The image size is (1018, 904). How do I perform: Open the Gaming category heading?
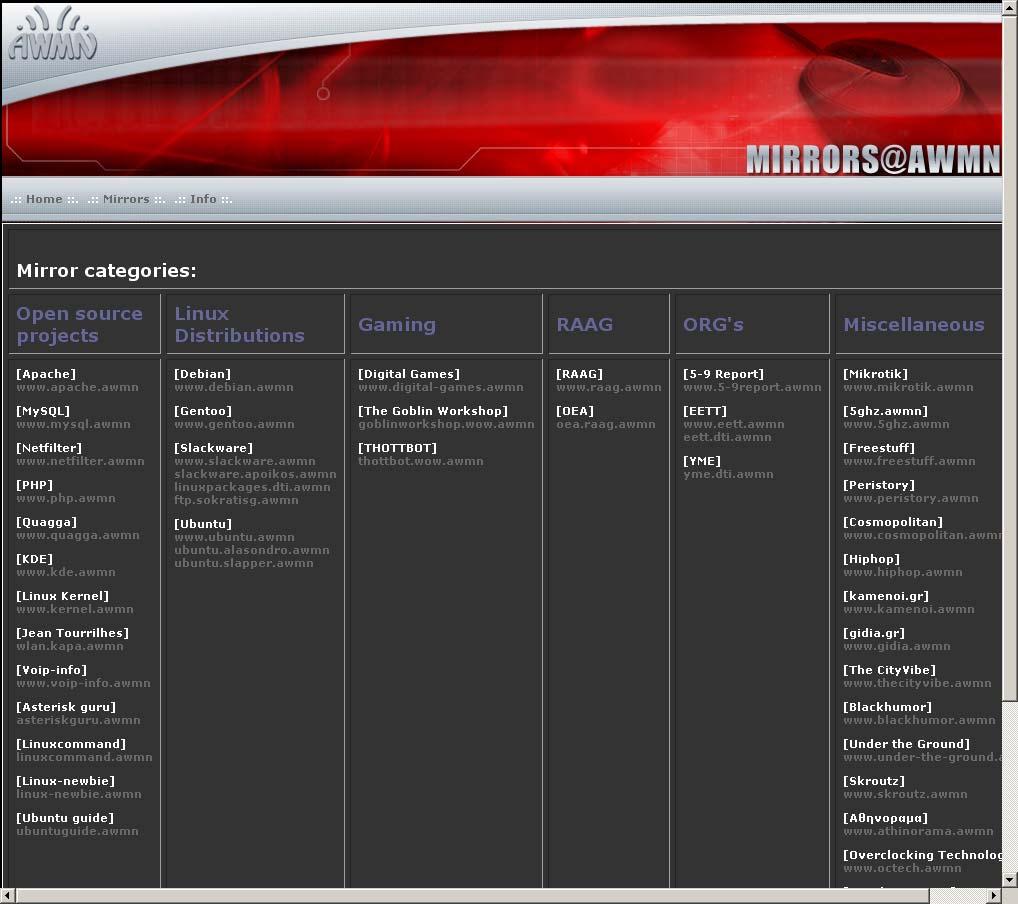[x=397, y=325]
